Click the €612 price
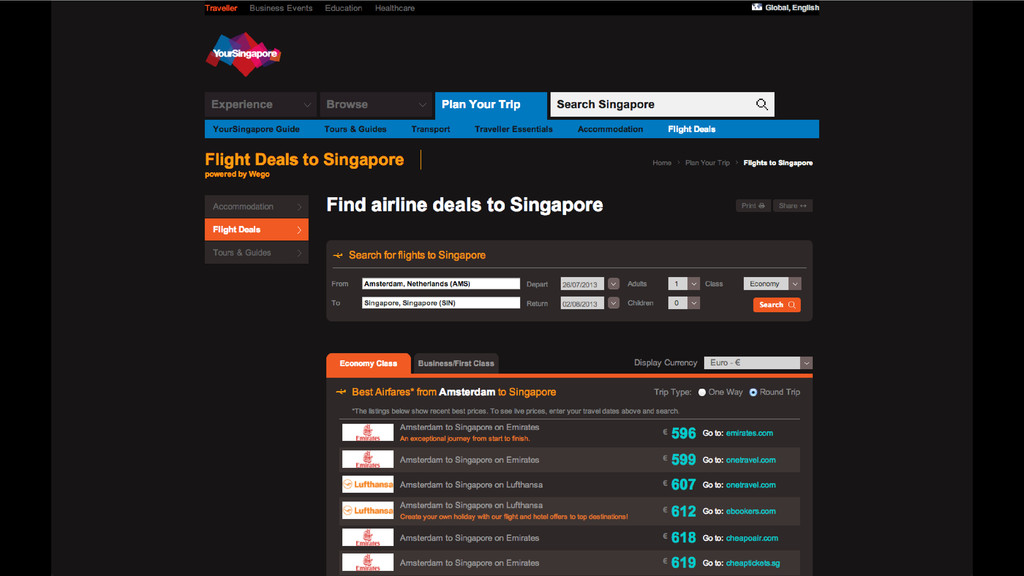Screen dimensions: 1024x576 coord(683,511)
